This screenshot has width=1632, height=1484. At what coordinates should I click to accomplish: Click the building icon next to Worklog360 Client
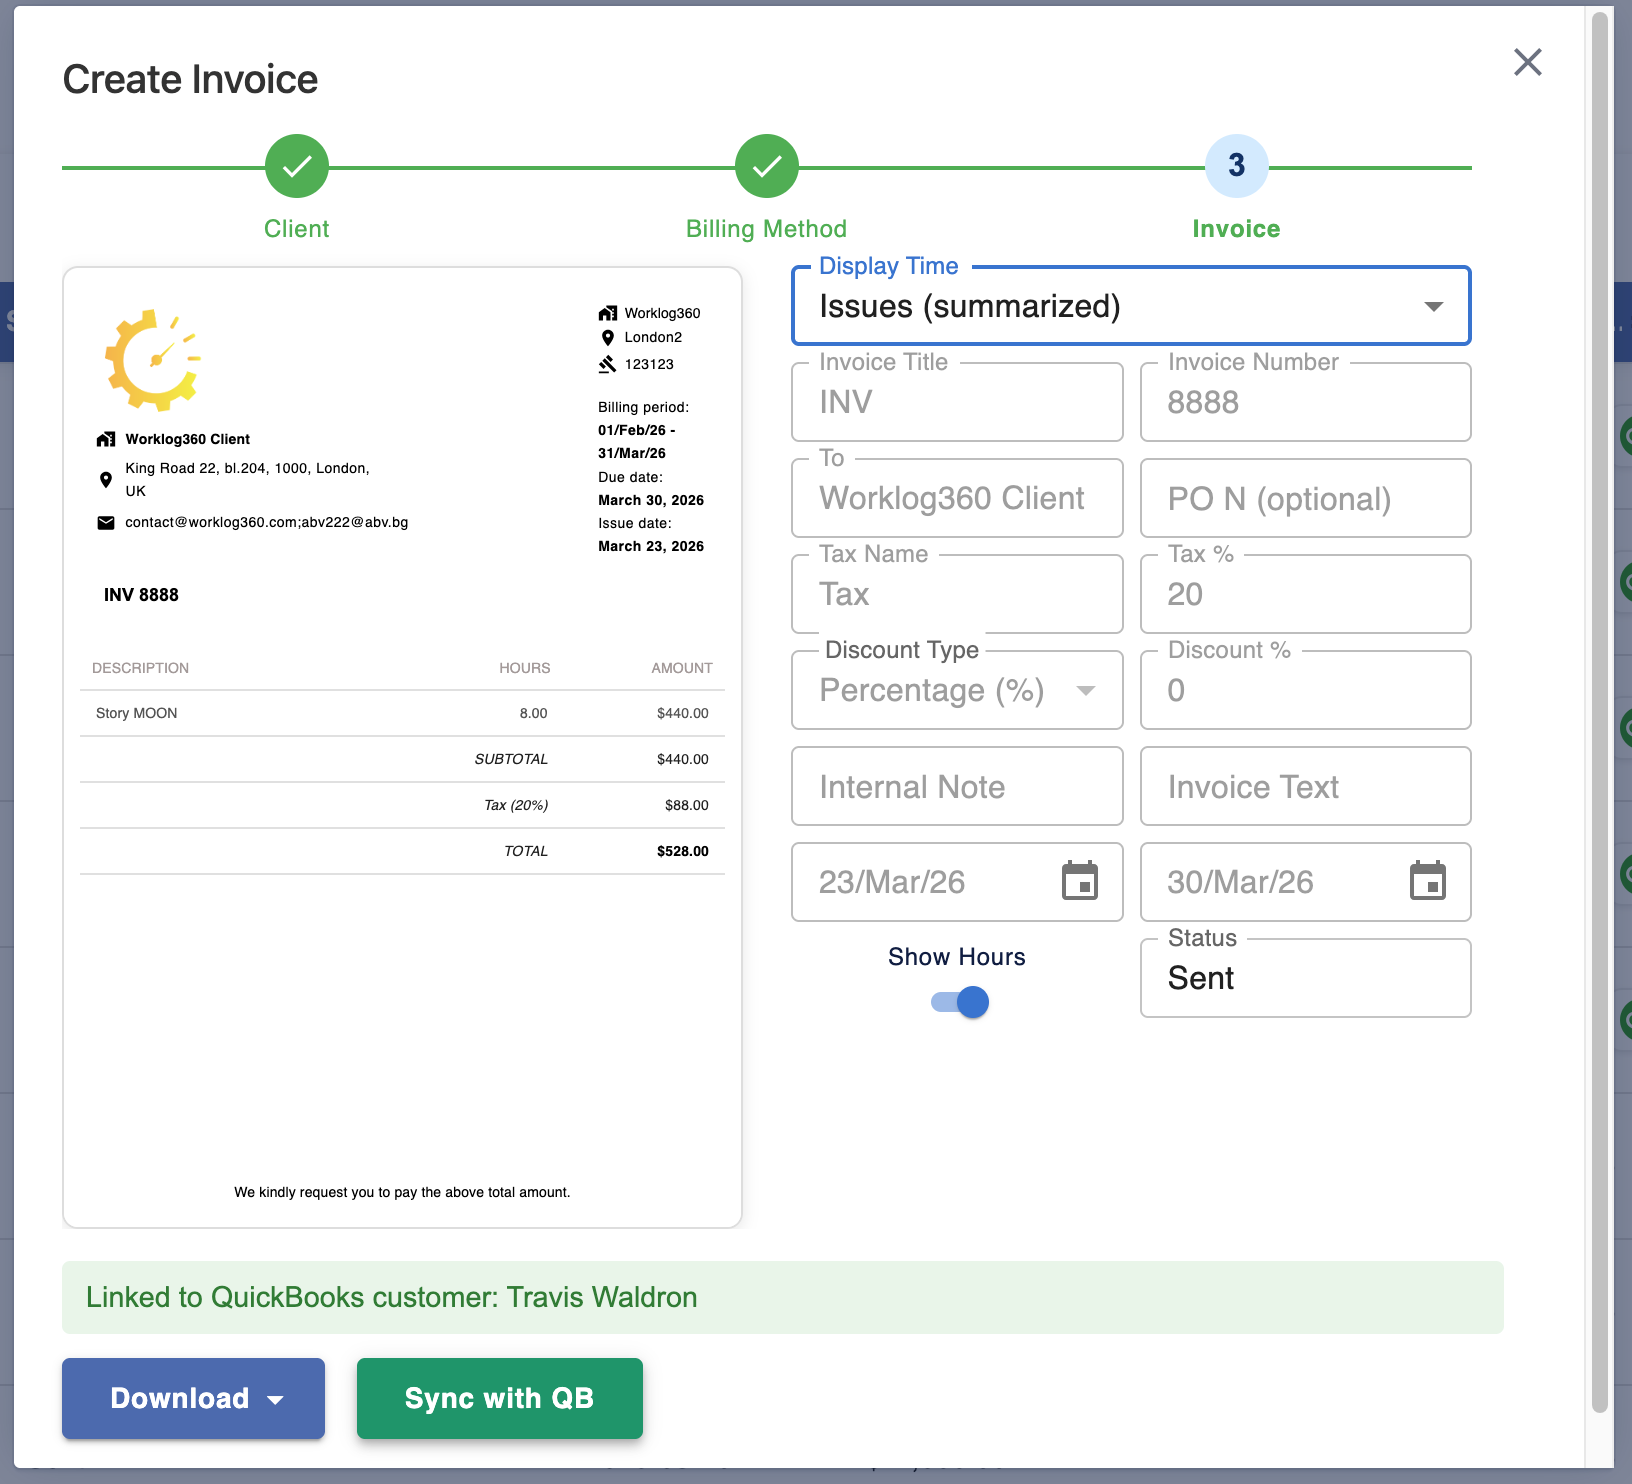point(106,439)
